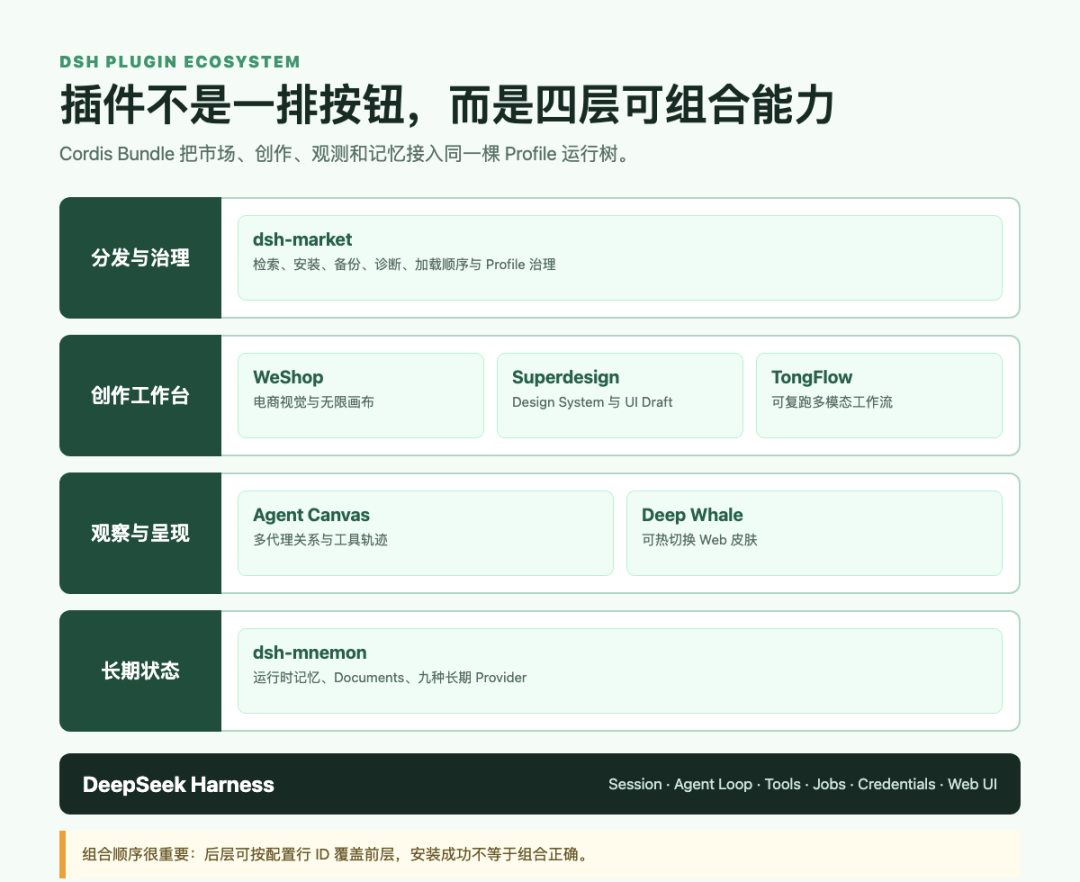
Task: Open the dsh-market plugin card
Action: 620,258
